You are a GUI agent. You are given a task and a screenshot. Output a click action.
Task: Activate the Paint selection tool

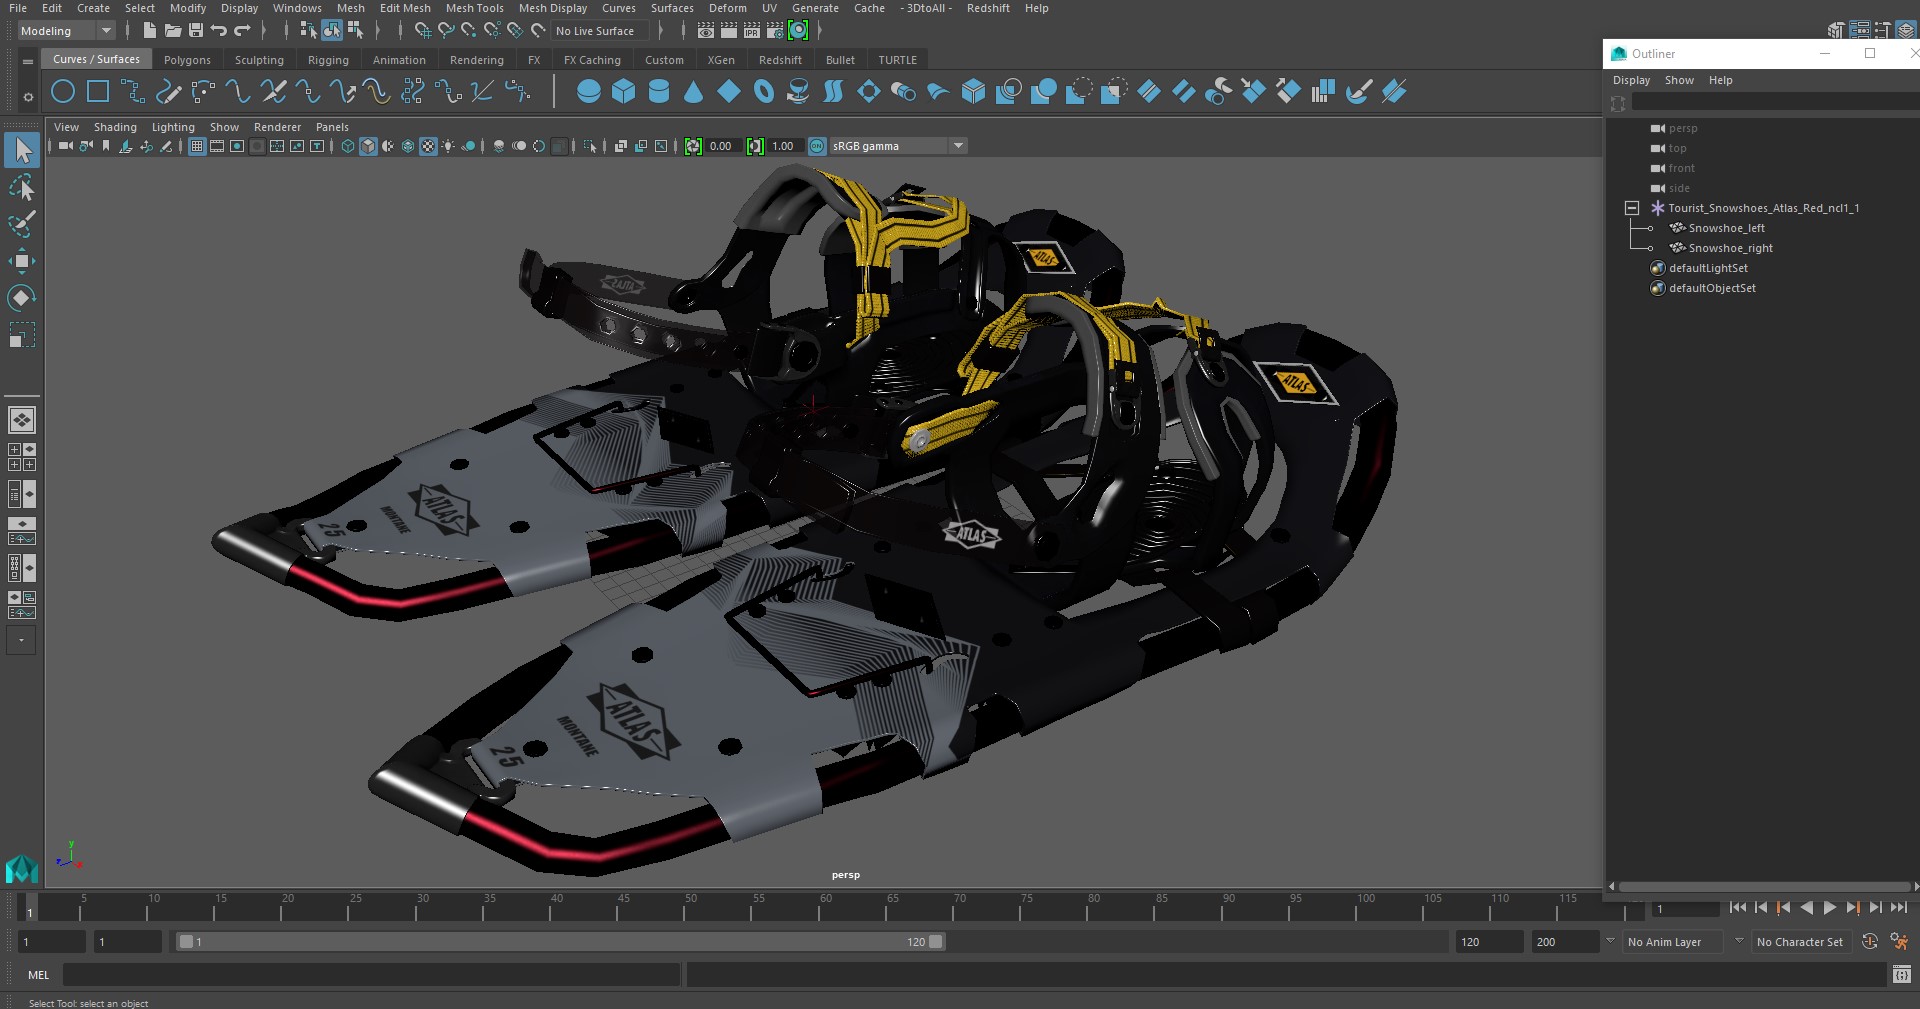pos(22,224)
